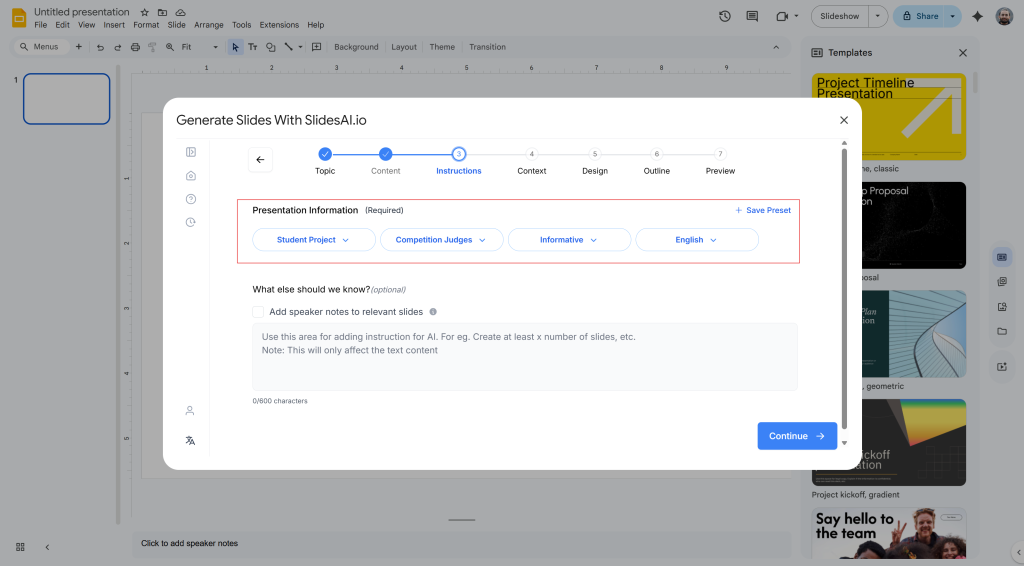Click the redo toolbar icon
This screenshot has width=1024, height=566.
click(118, 47)
